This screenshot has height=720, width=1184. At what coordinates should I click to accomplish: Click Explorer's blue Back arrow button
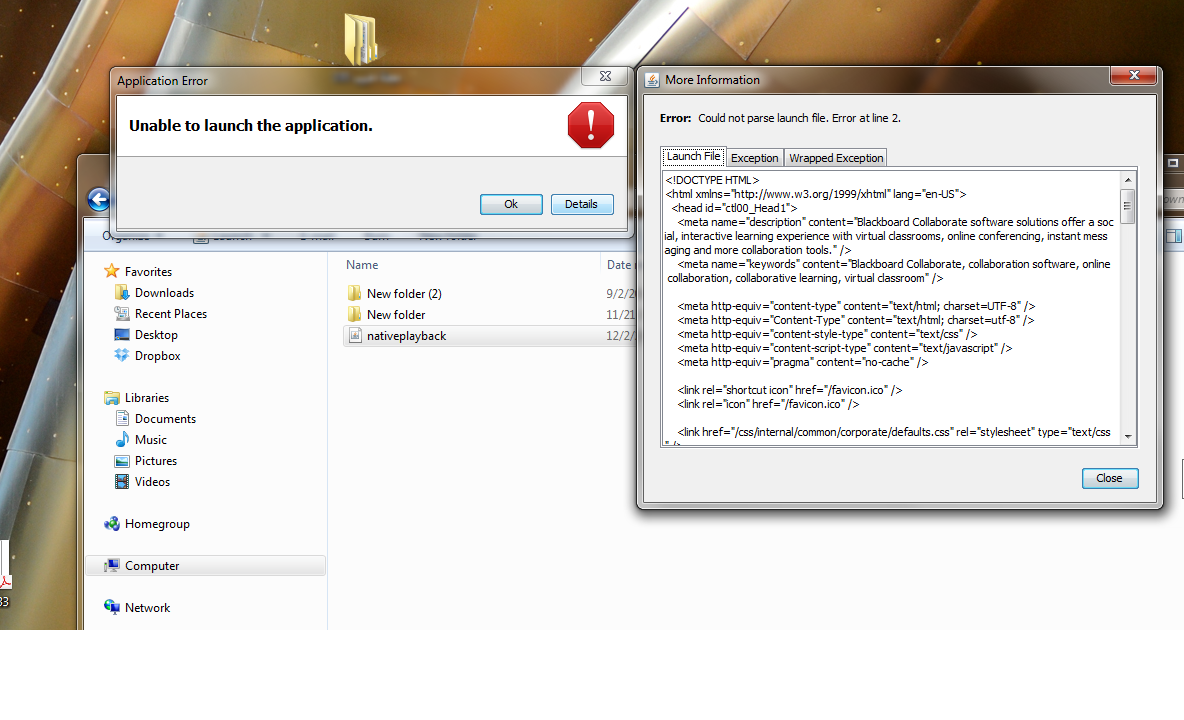pyautogui.click(x=98, y=200)
